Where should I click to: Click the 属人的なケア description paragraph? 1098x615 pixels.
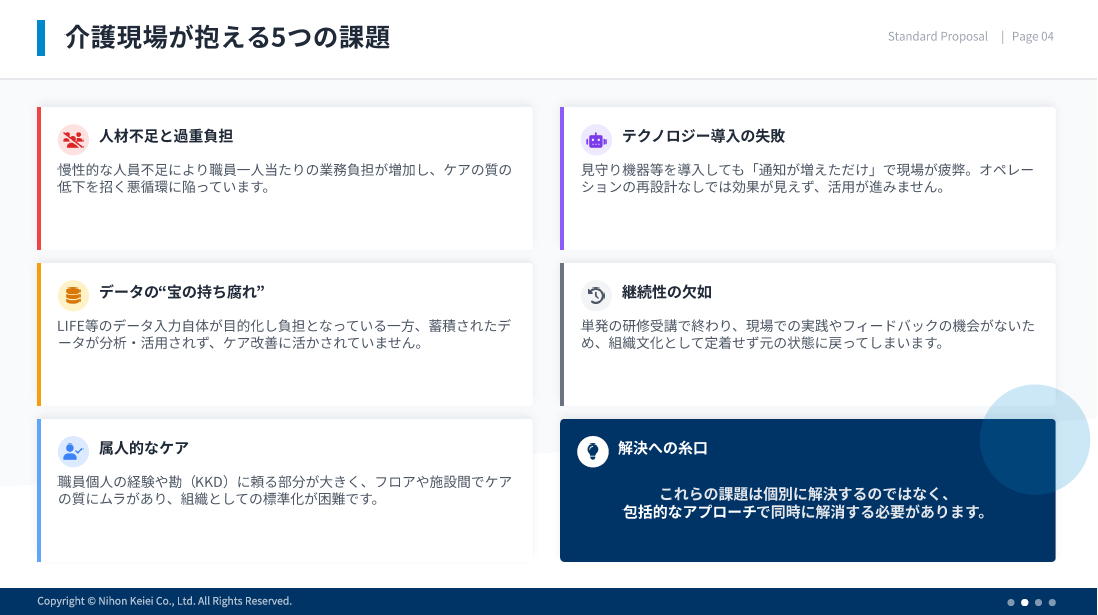tap(285, 490)
